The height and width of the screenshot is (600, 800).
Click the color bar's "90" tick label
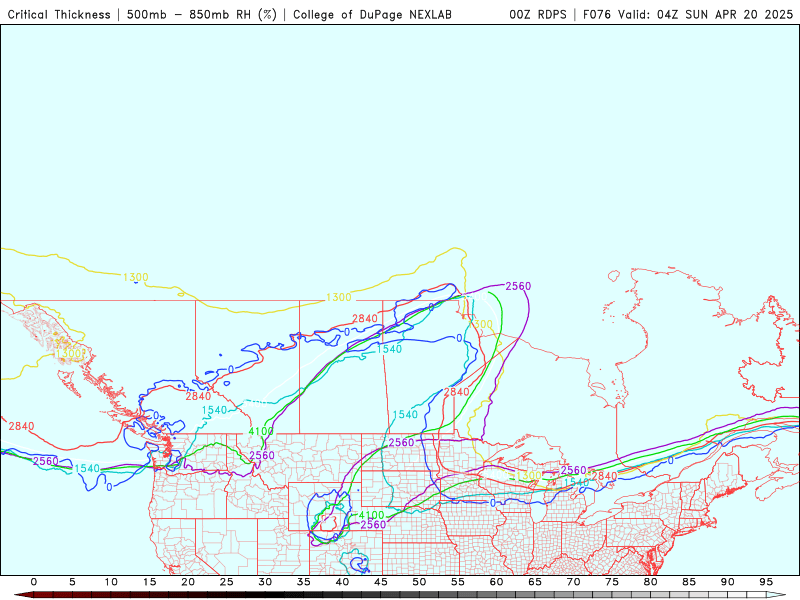[728, 582]
